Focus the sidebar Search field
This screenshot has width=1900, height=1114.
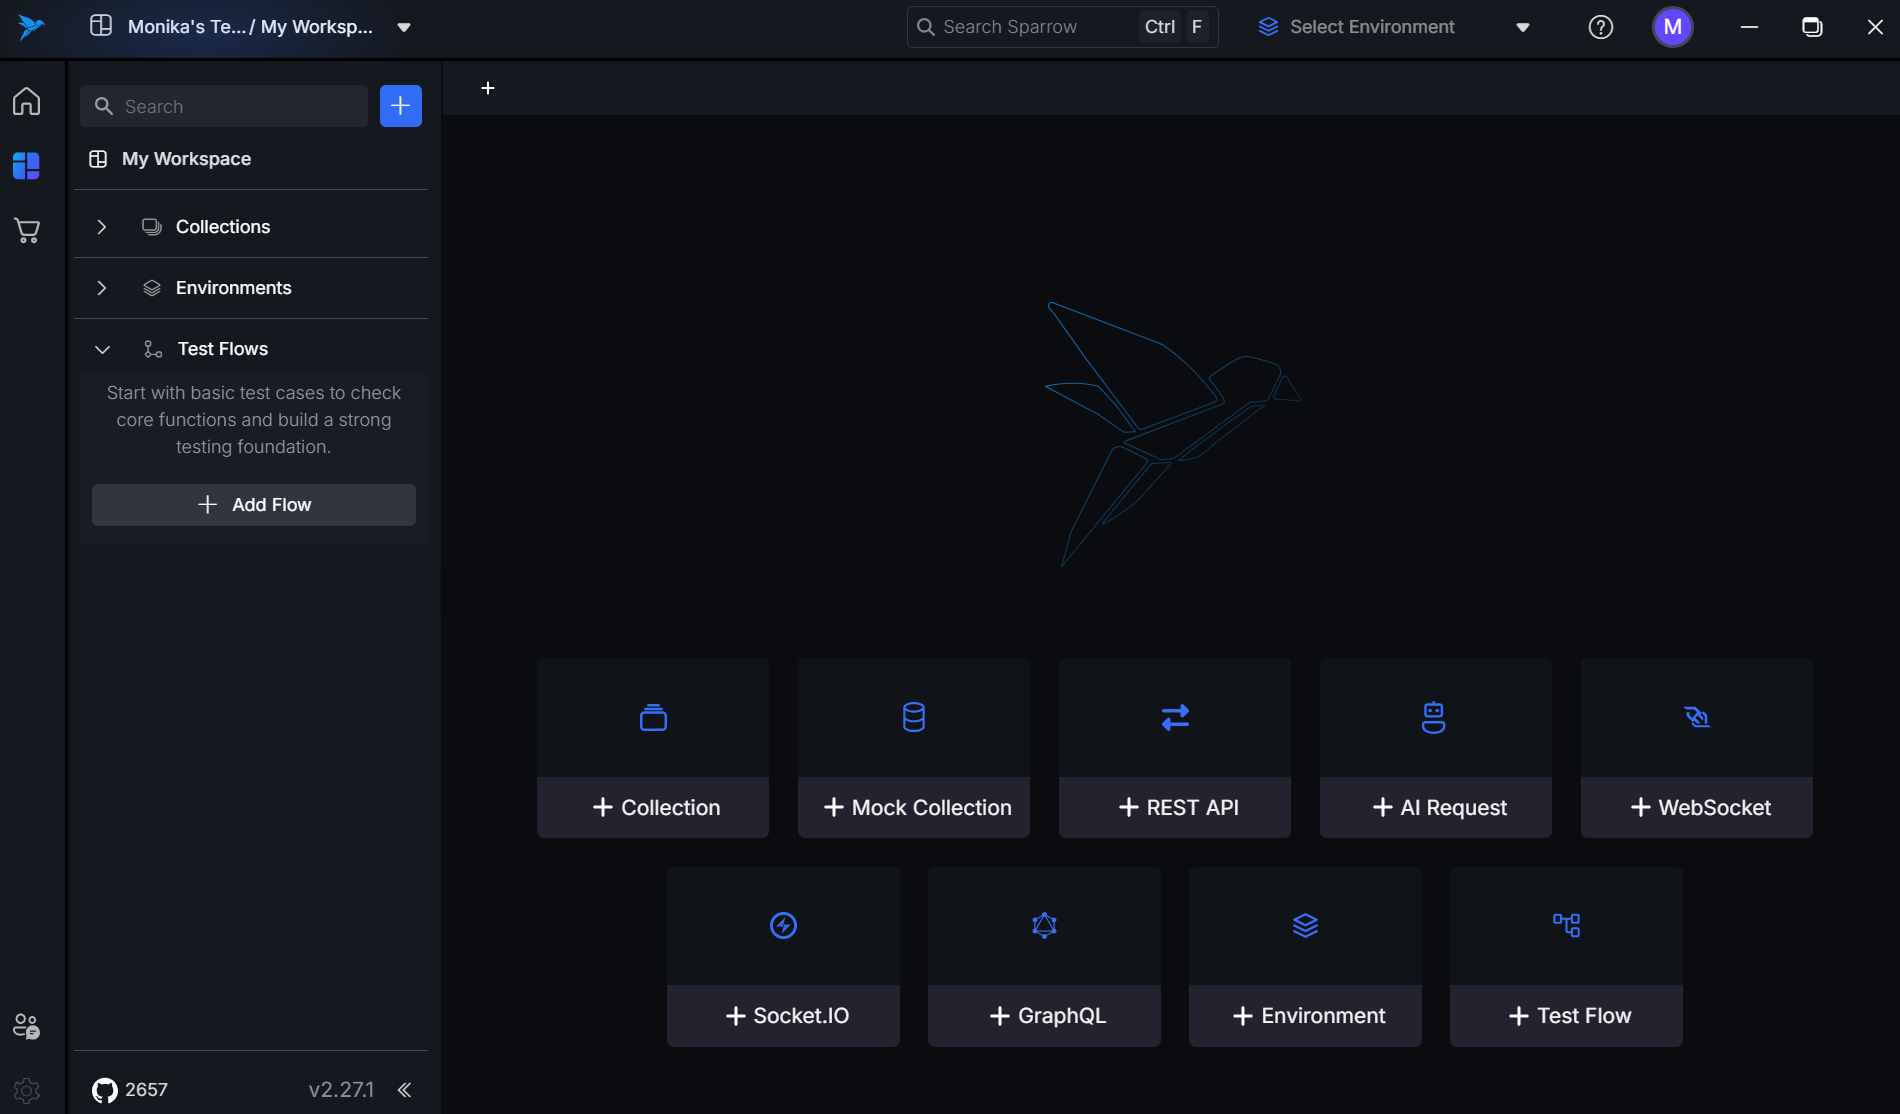click(224, 106)
